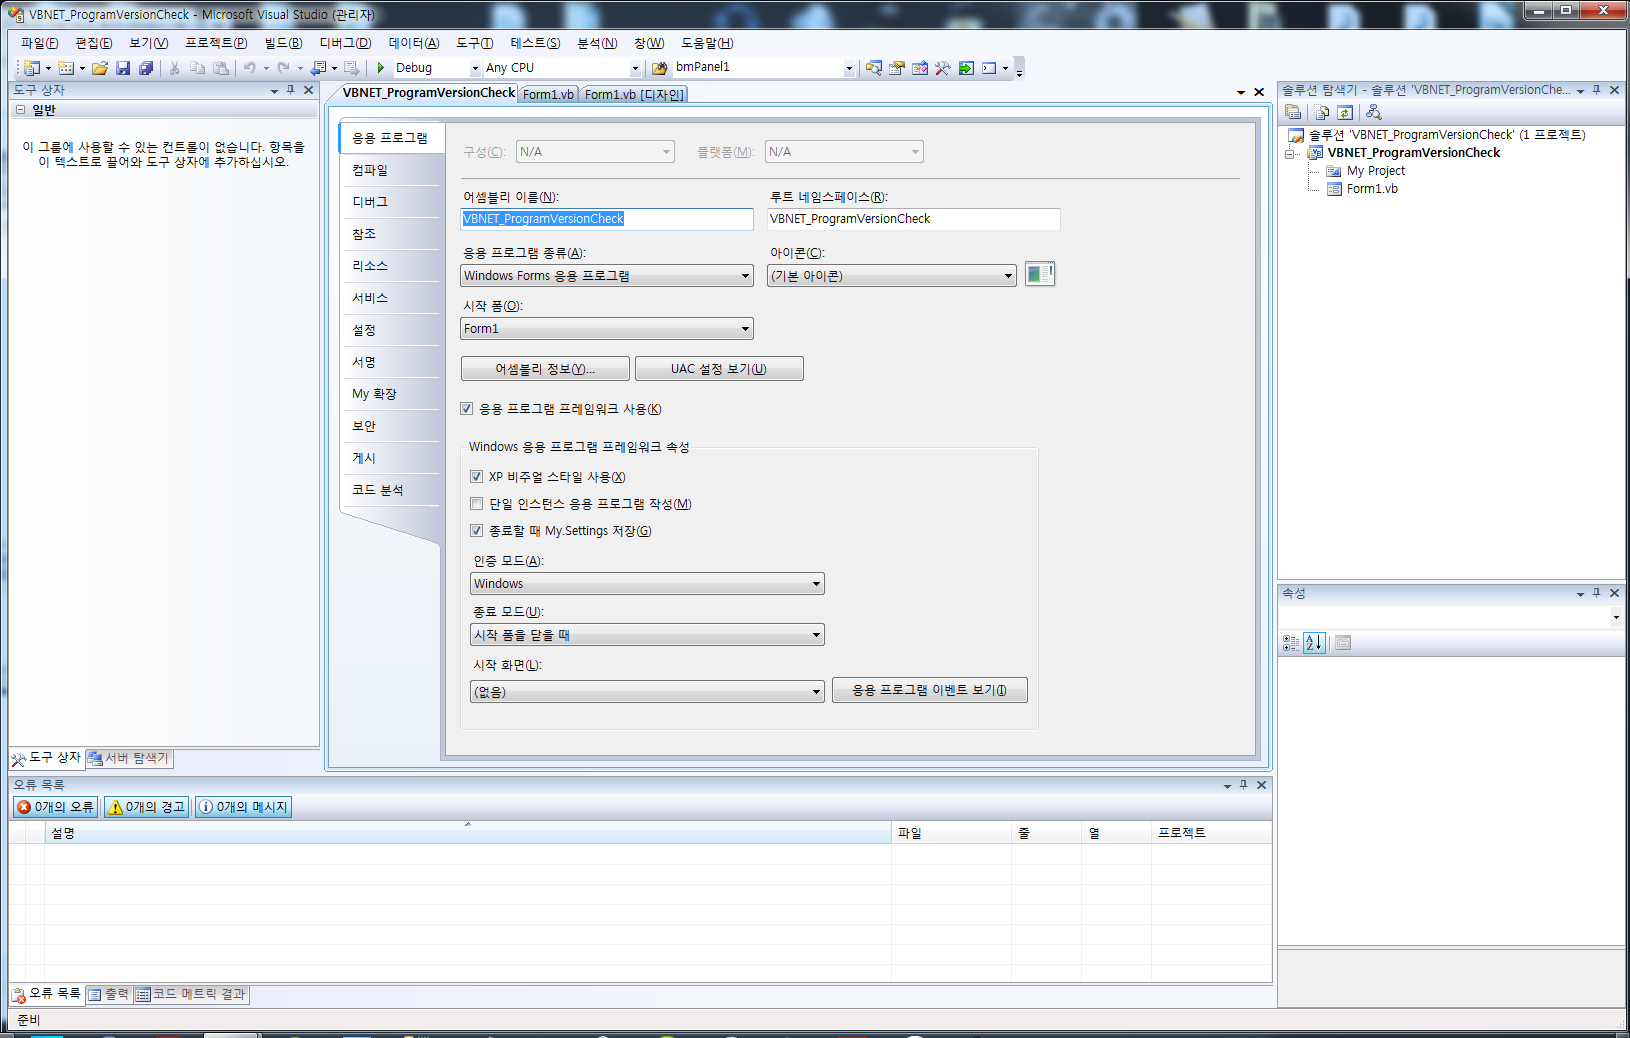Open the Properties window from the toolbar icon

(897, 68)
